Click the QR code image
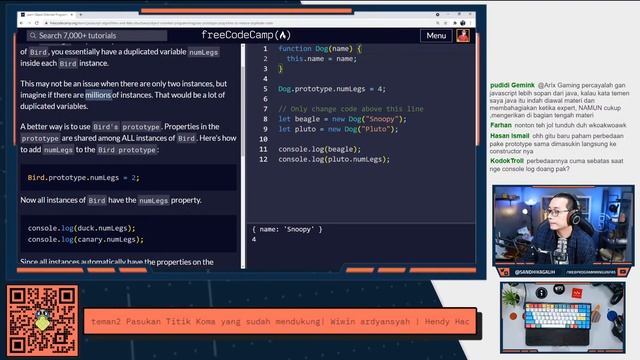640x360 pixels. coord(42,321)
